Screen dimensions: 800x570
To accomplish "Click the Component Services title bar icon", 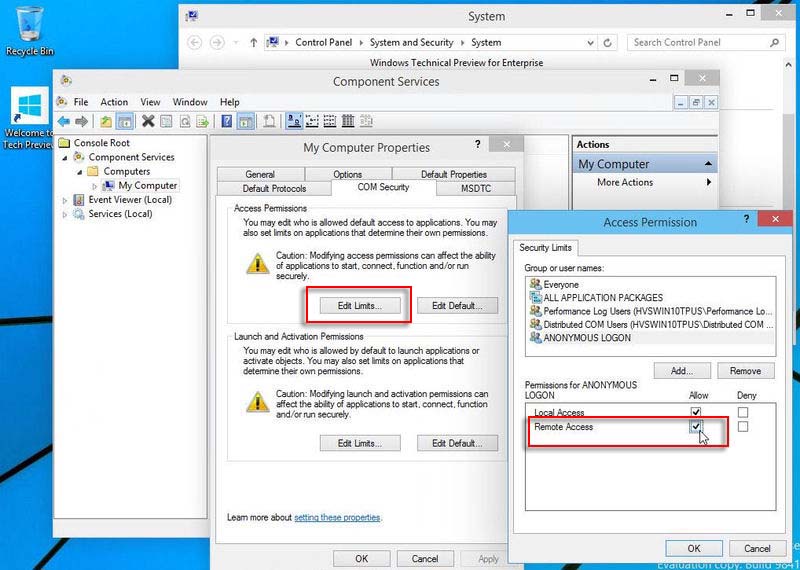I will click(66, 81).
